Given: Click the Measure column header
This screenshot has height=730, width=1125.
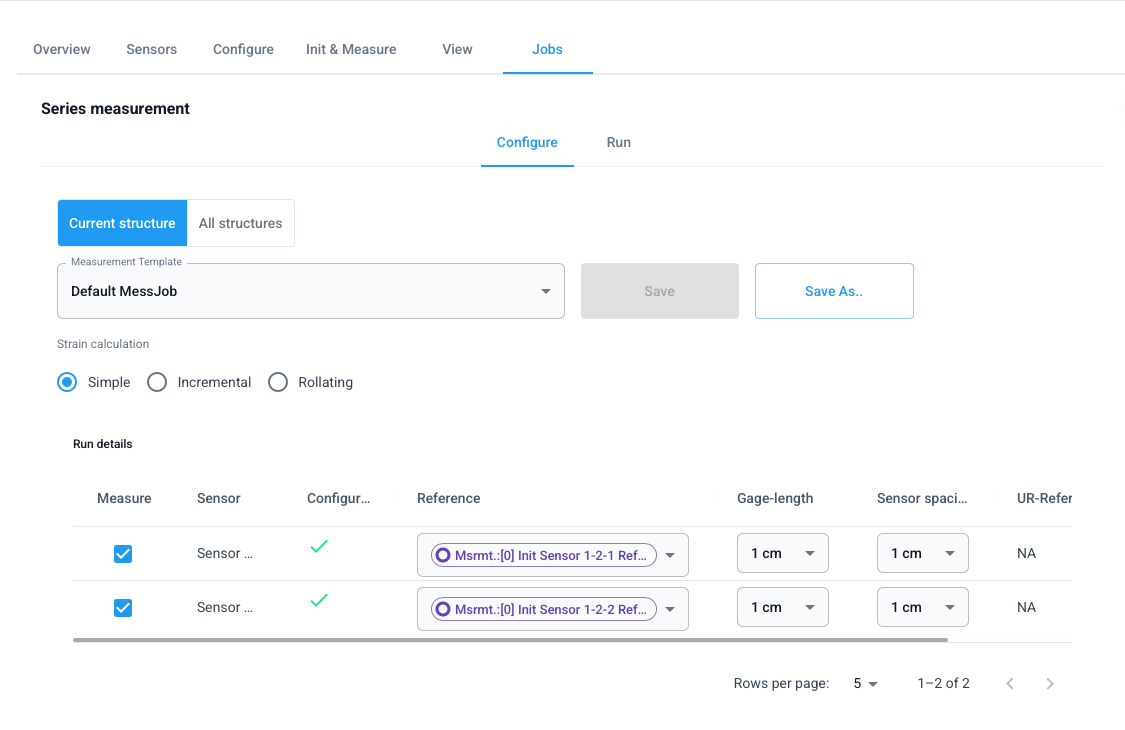Looking at the screenshot, I should [124, 498].
